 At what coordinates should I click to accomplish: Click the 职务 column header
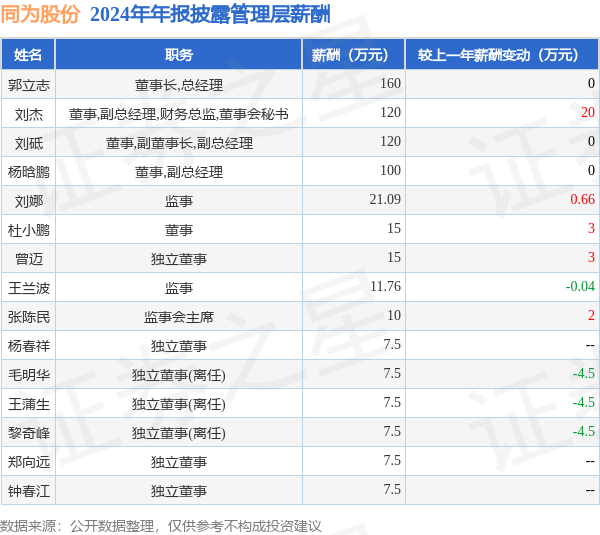(x=179, y=54)
